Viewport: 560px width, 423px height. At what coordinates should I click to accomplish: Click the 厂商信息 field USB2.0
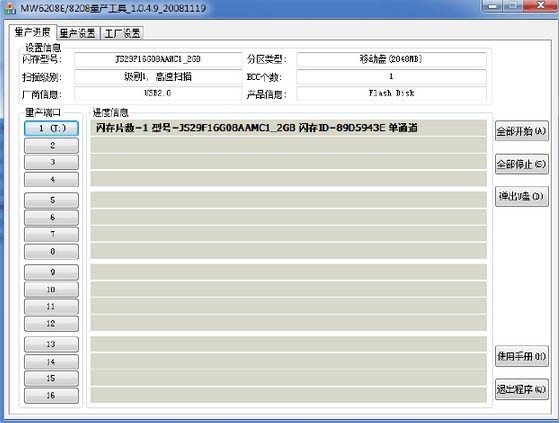pos(158,94)
